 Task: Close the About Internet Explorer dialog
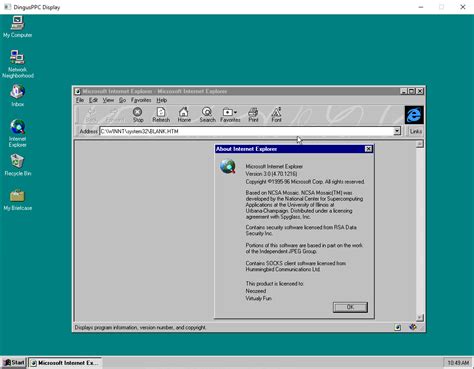[x=368, y=149]
